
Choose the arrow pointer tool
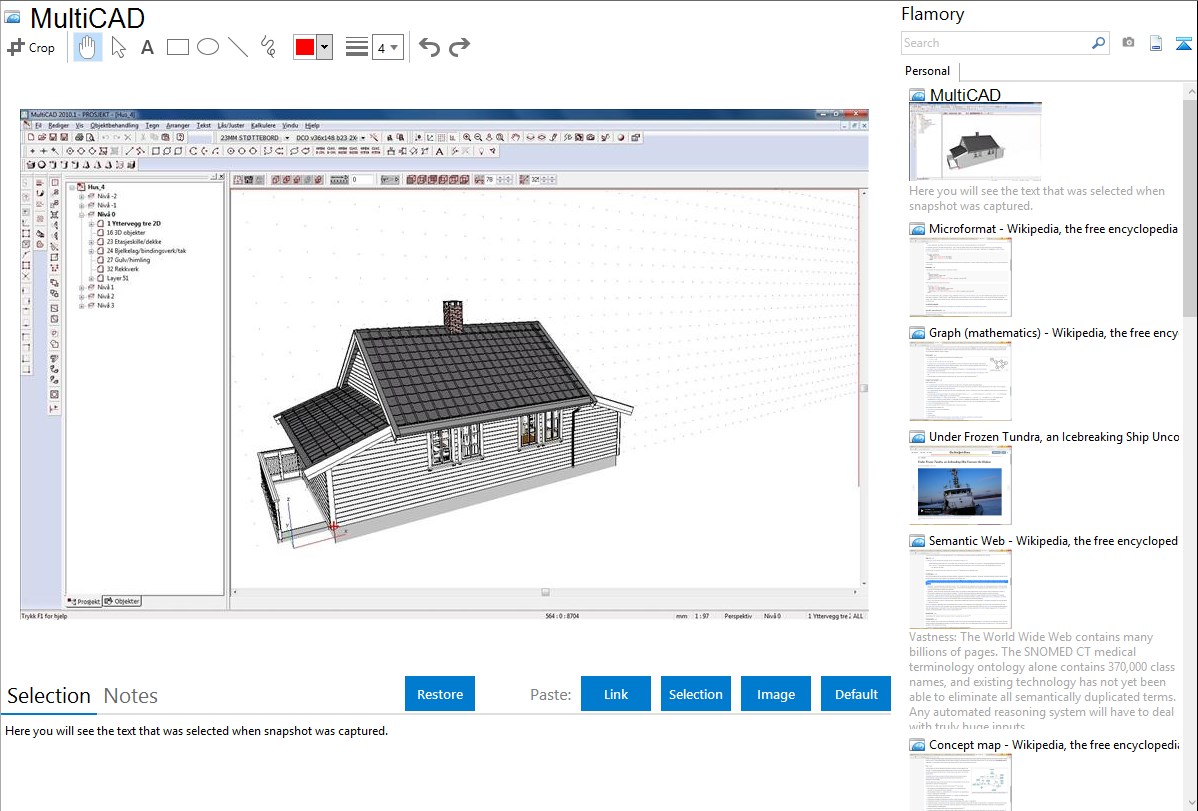(x=118, y=47)
